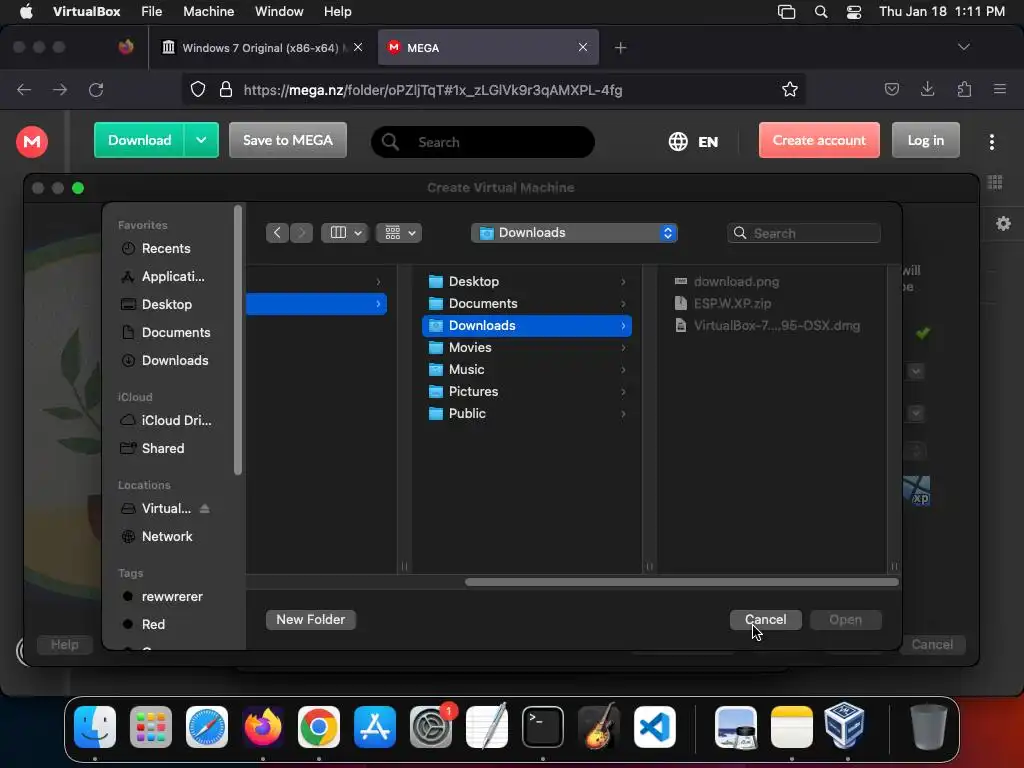Expand the Pictures folder chevron
This screenshot has height=768, width=1024.
(623, 392)
